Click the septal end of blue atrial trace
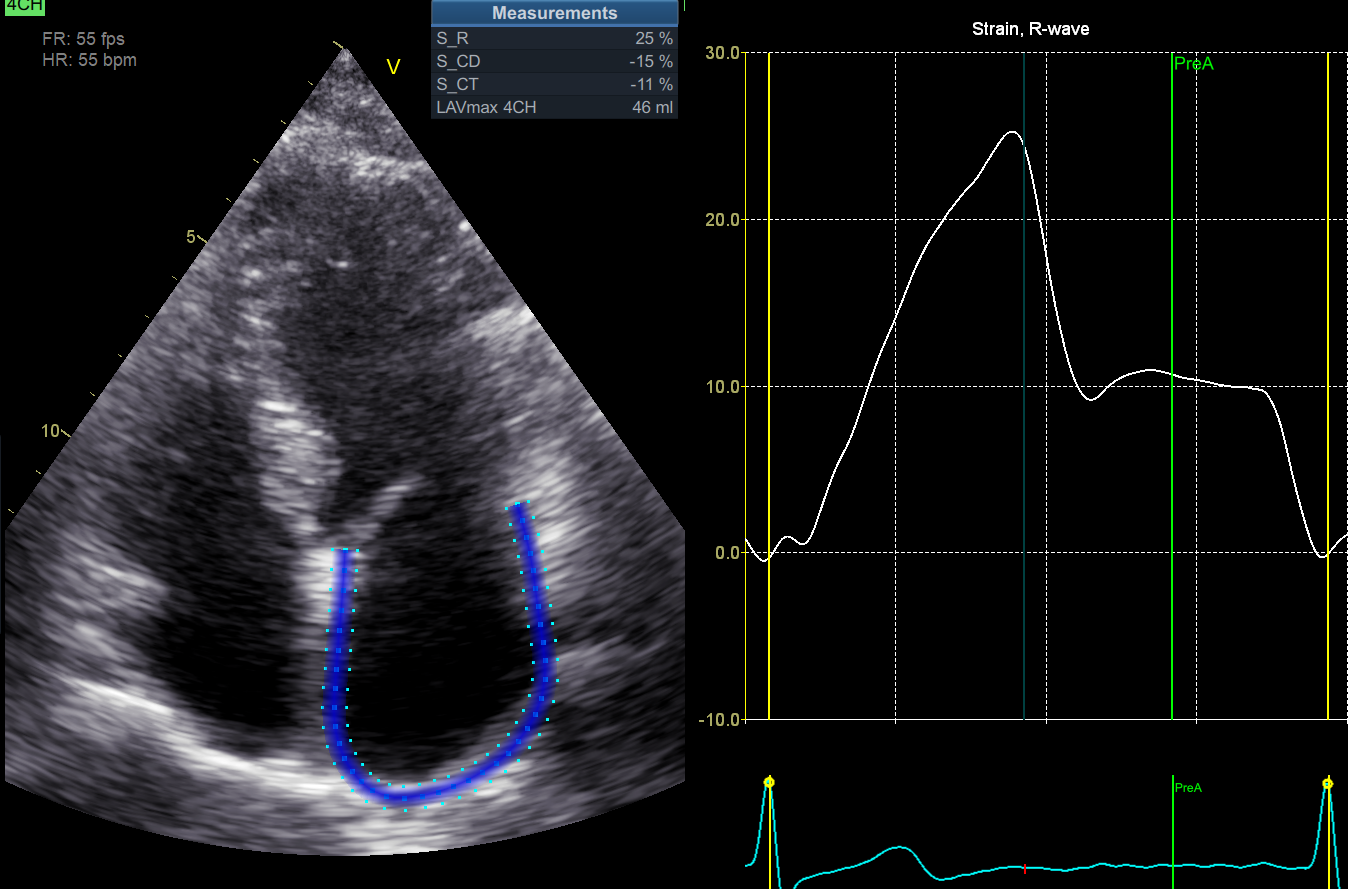The width and height of the screenshot is (1348, 889). tap(344, 551)
